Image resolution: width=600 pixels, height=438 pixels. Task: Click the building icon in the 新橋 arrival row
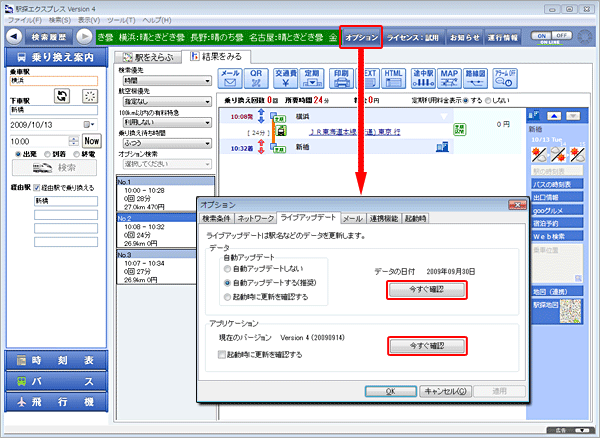click(x=442, y=147)
